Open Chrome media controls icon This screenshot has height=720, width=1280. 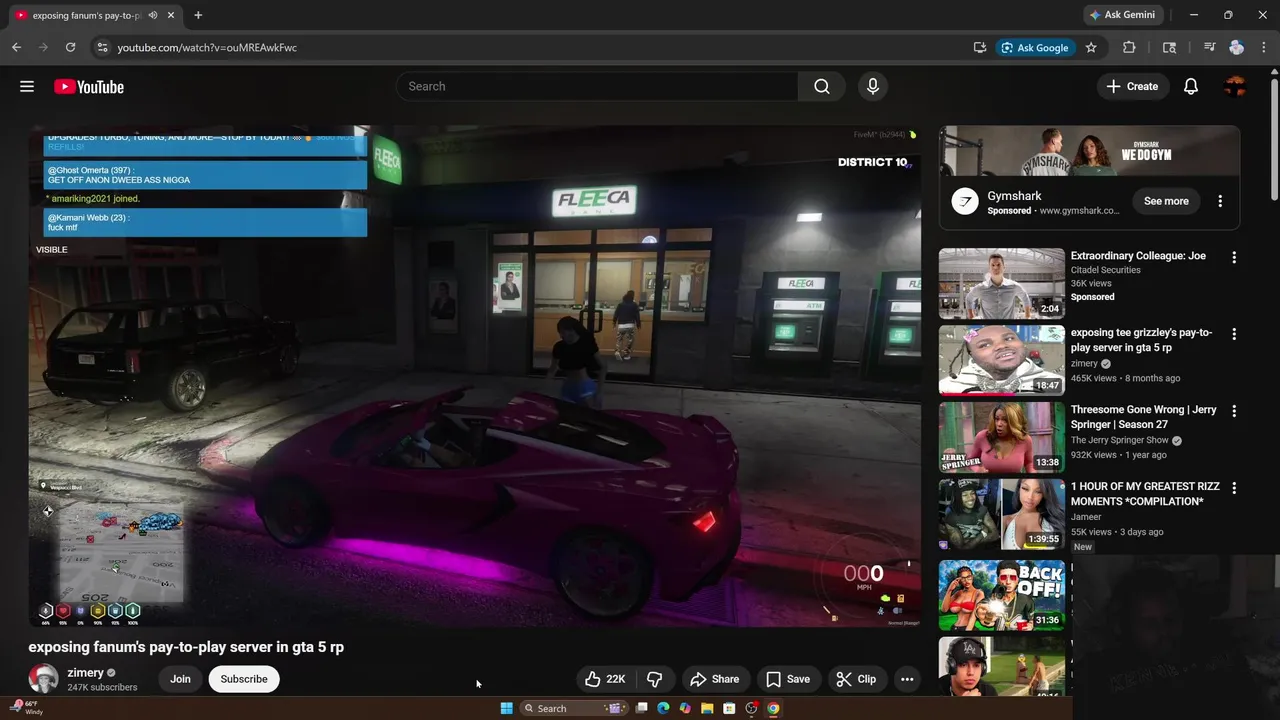[1209, 47]
